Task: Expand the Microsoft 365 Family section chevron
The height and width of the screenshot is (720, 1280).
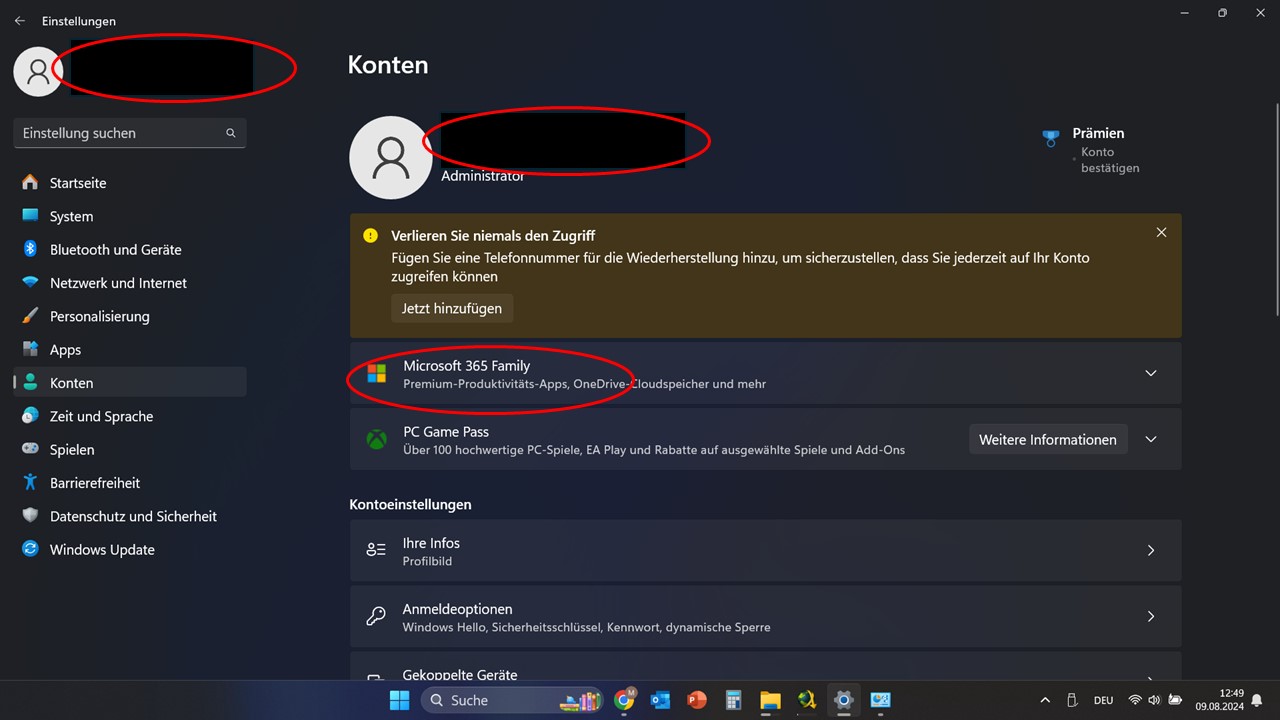Action: 1150,373
